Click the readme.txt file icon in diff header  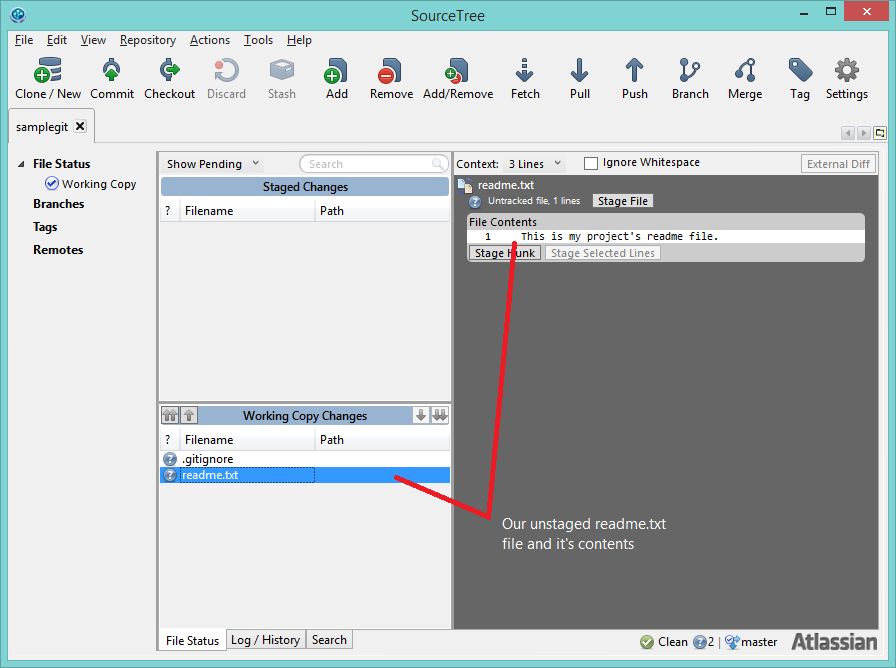pos(465,185)
